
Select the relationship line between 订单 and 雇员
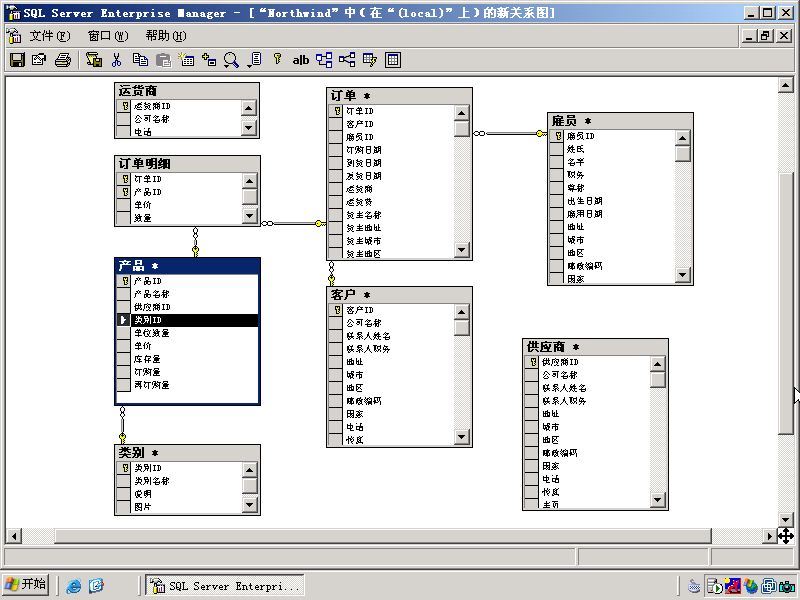point(510,134)
